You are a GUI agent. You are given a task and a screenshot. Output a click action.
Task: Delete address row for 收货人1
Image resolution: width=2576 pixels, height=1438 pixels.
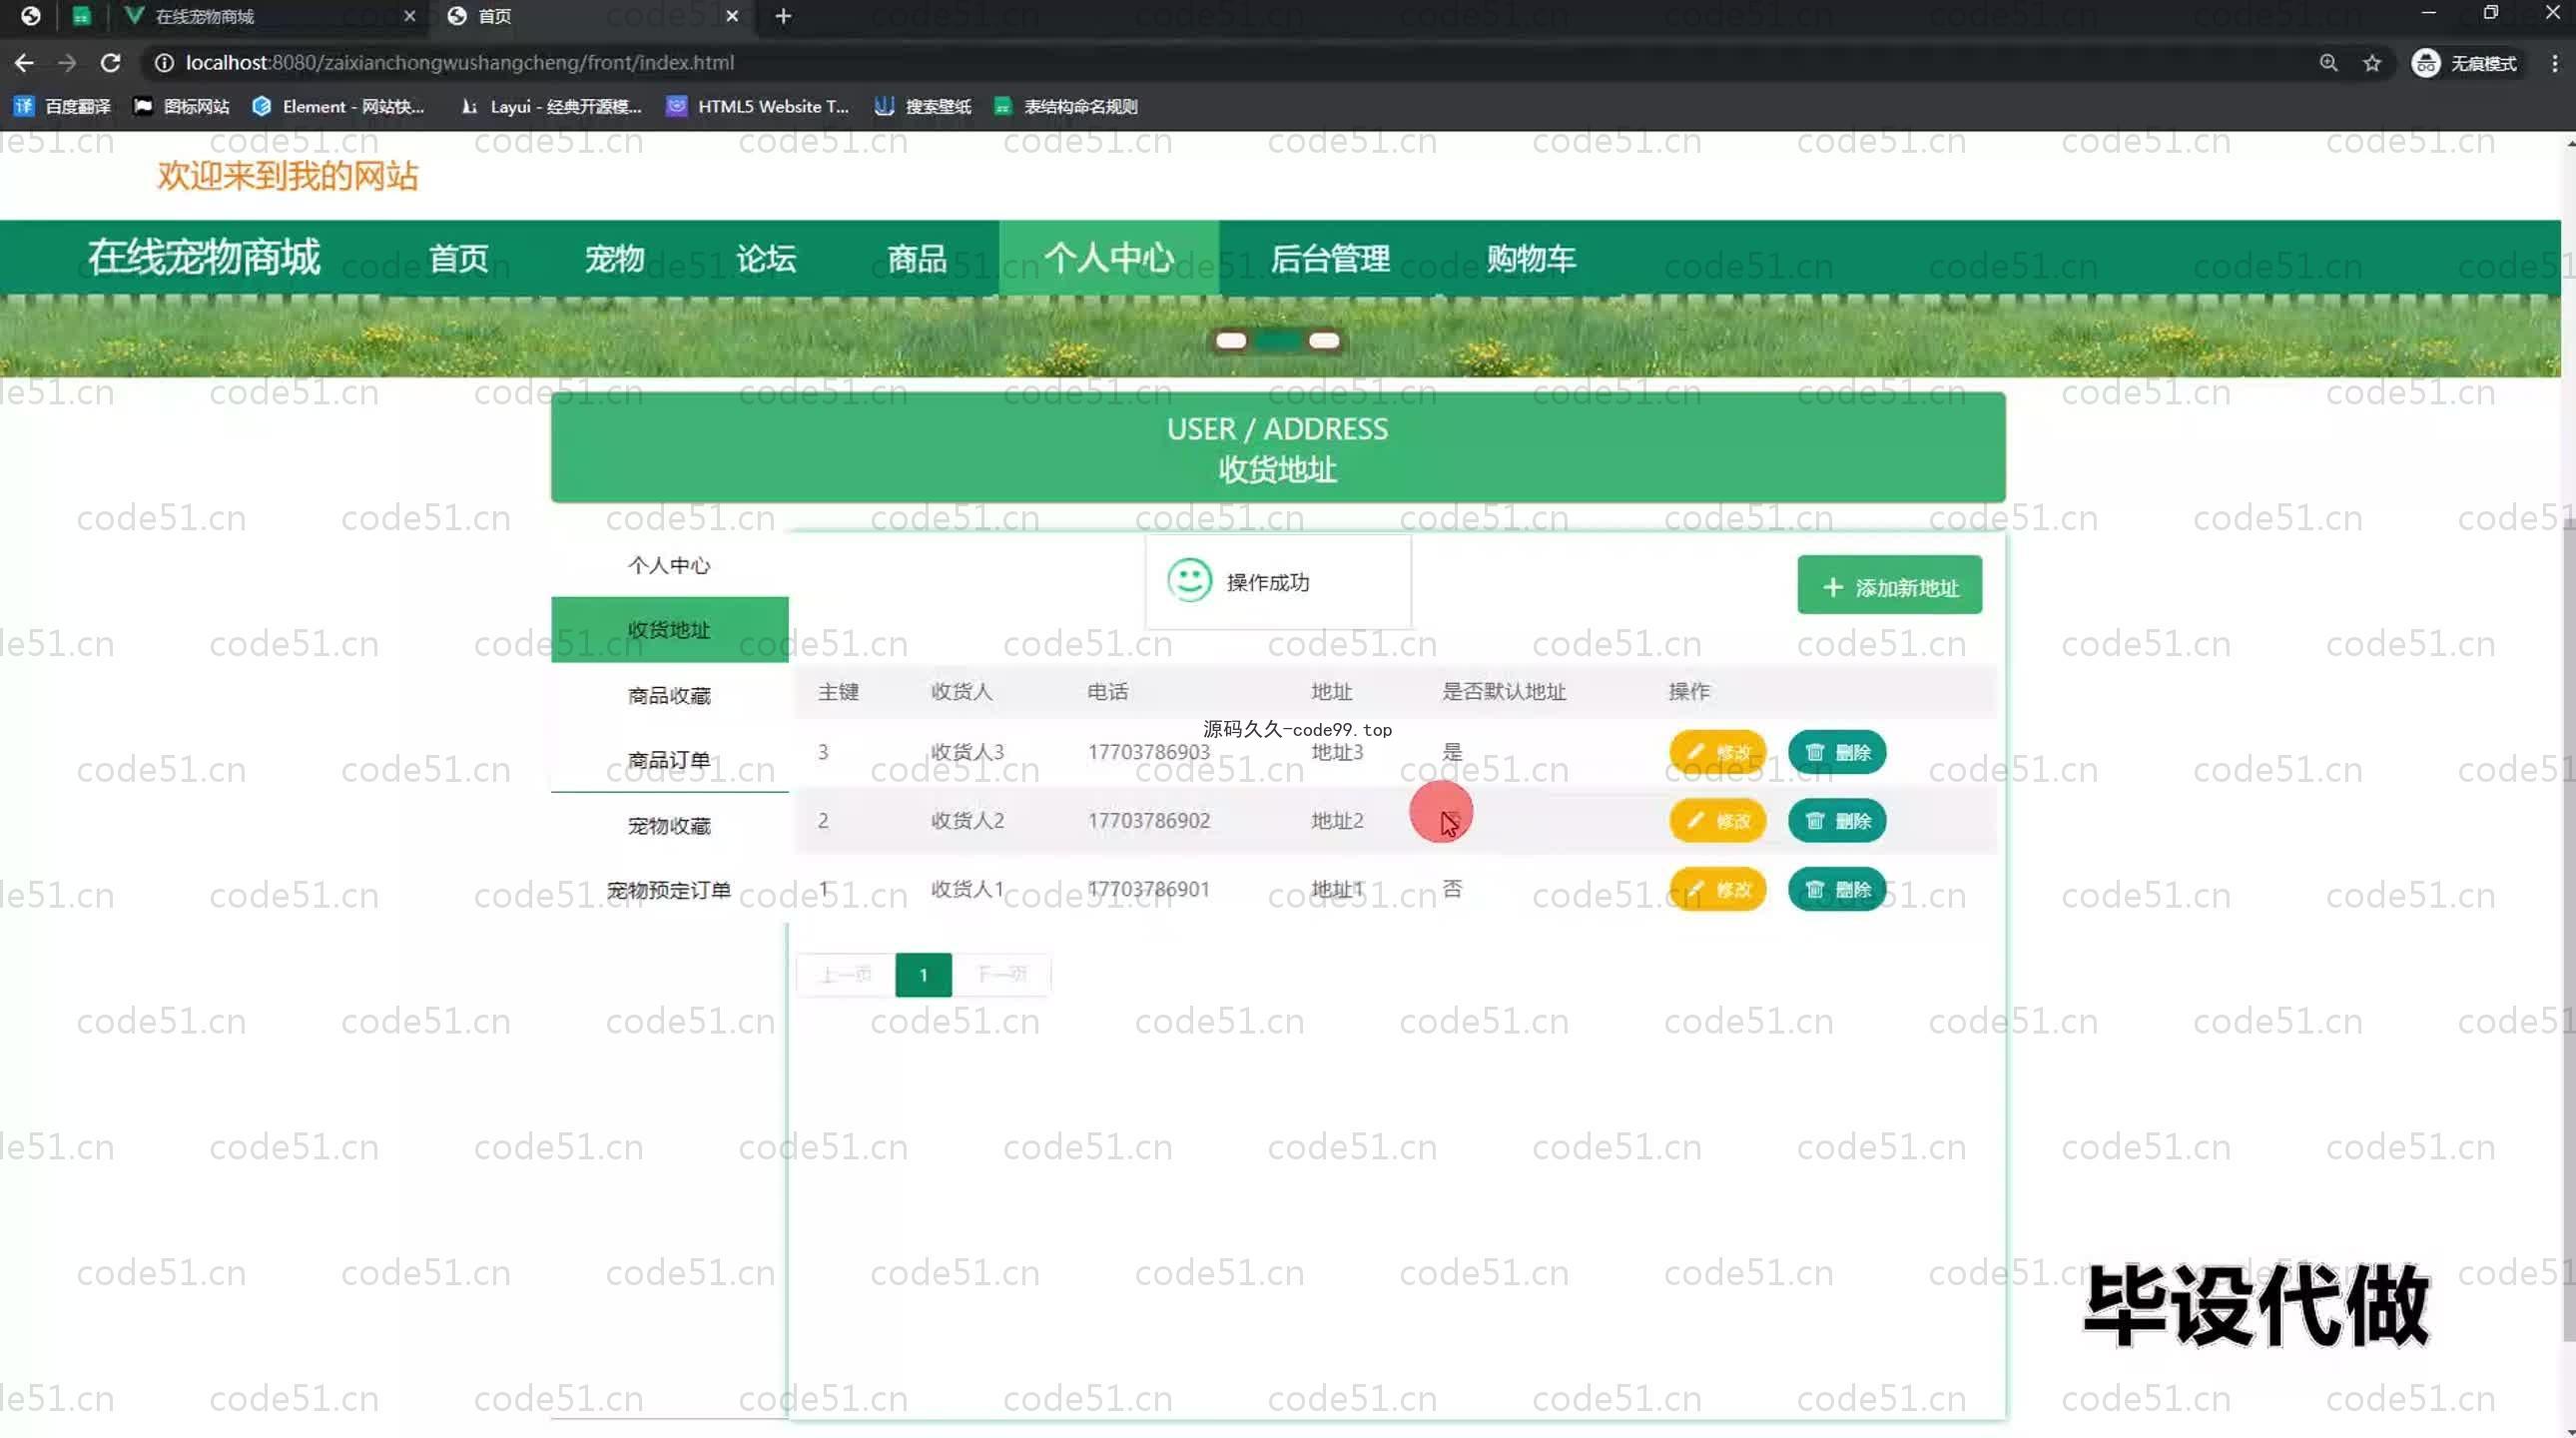(x=1837, y=889)
